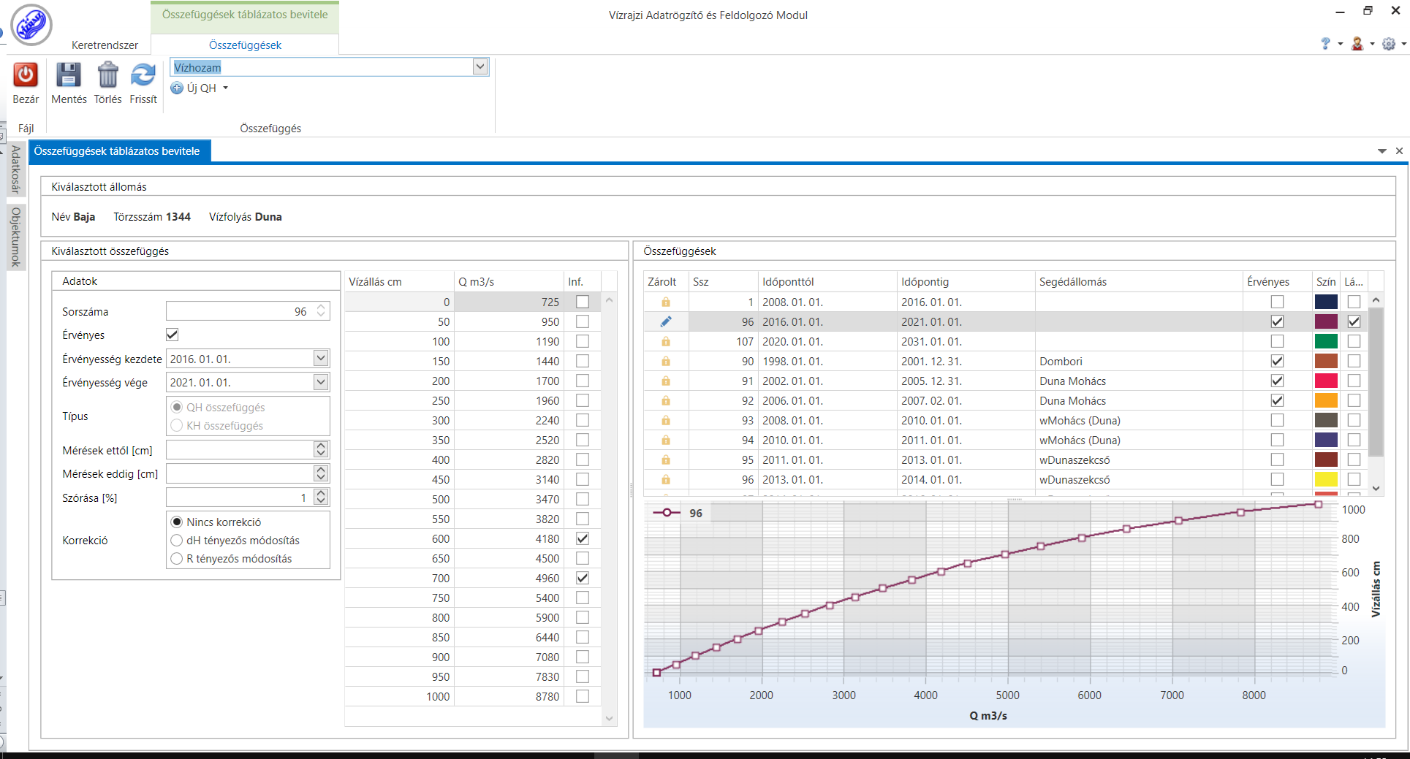Screen dimensions: 1410x759
Task: Toggle visibility checkbox for row 96 curve
Action: pyautogui.click(x=1353, y=322)
